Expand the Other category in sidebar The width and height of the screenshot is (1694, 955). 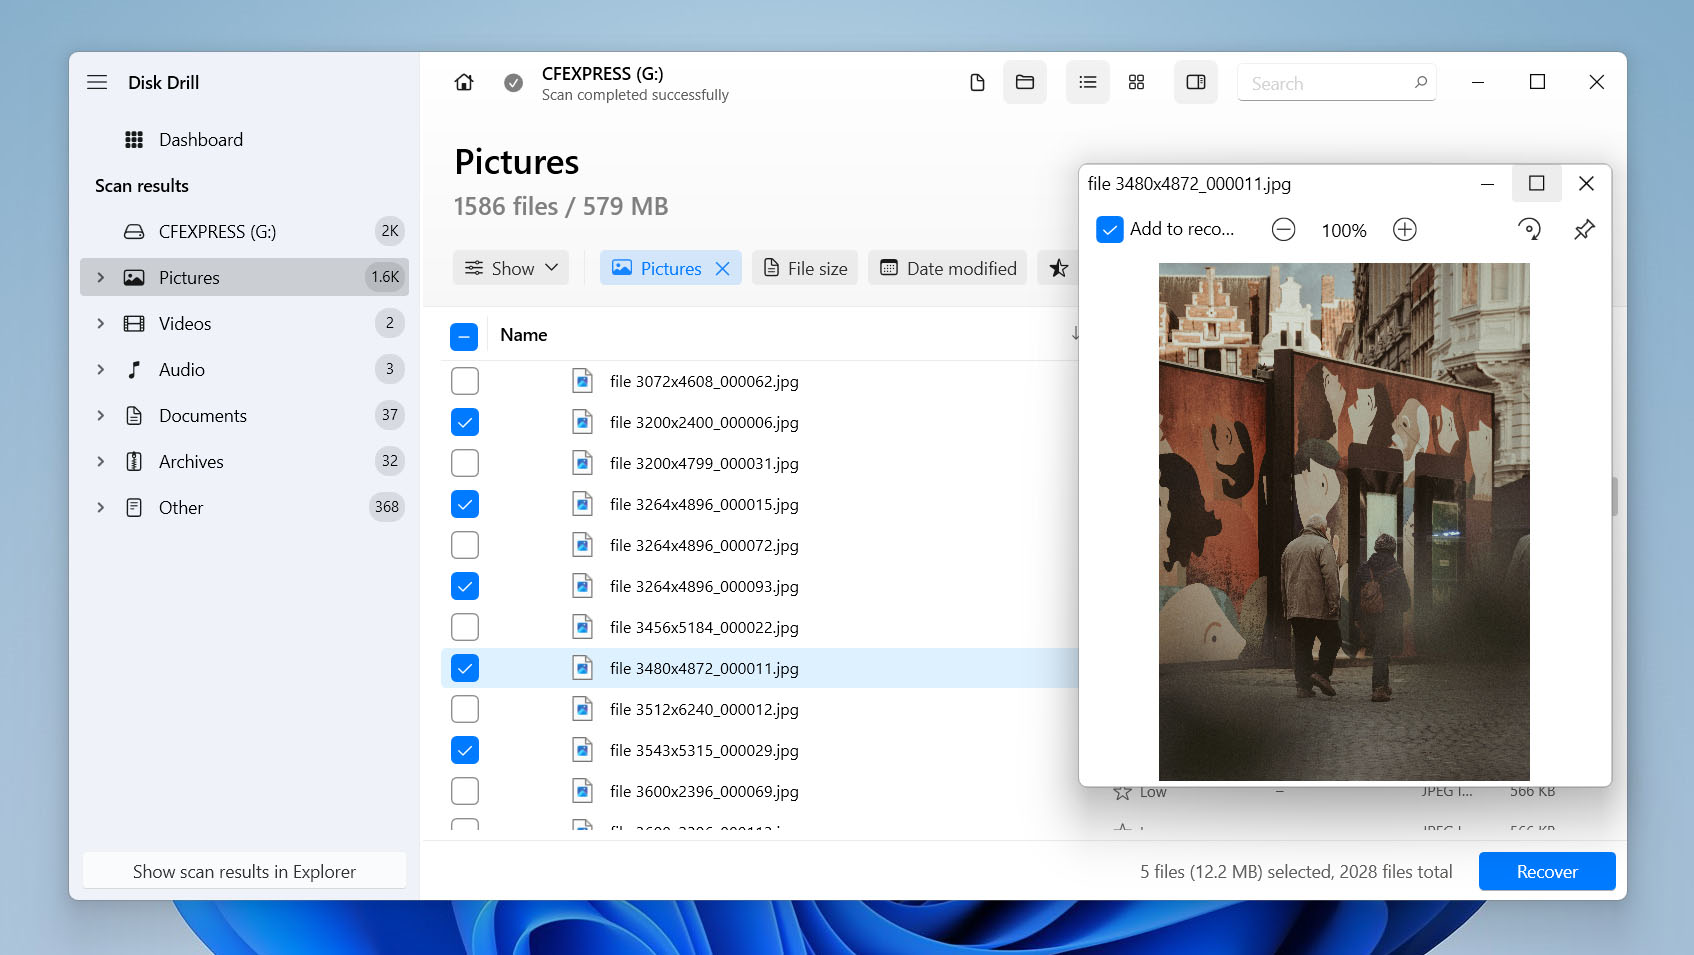(100, 507)
